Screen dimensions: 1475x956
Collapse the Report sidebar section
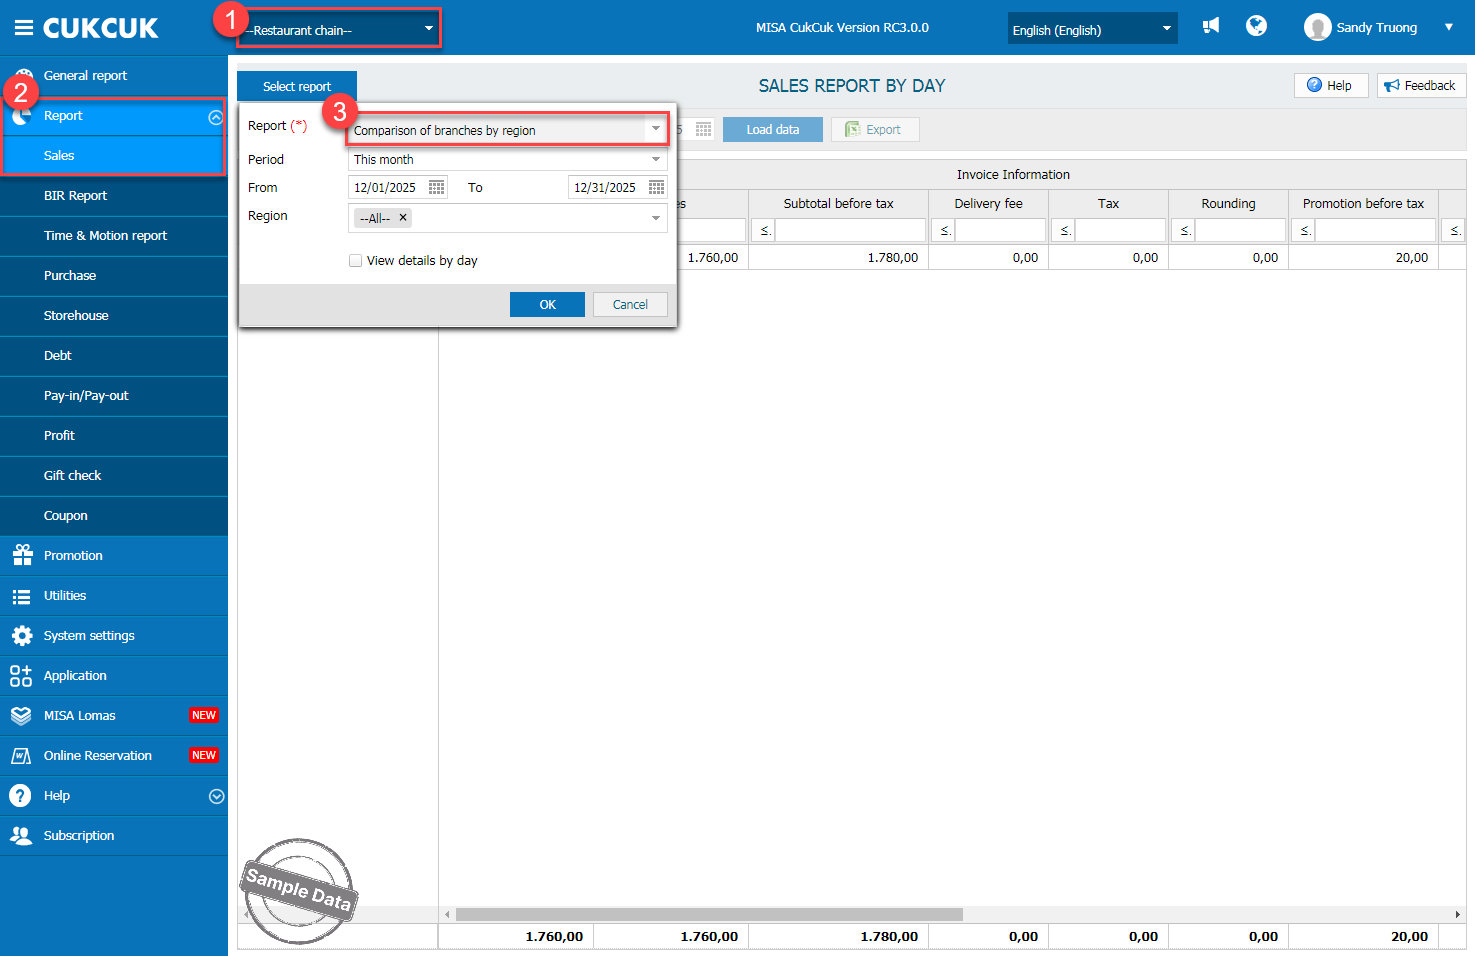[x=215, y=117]
